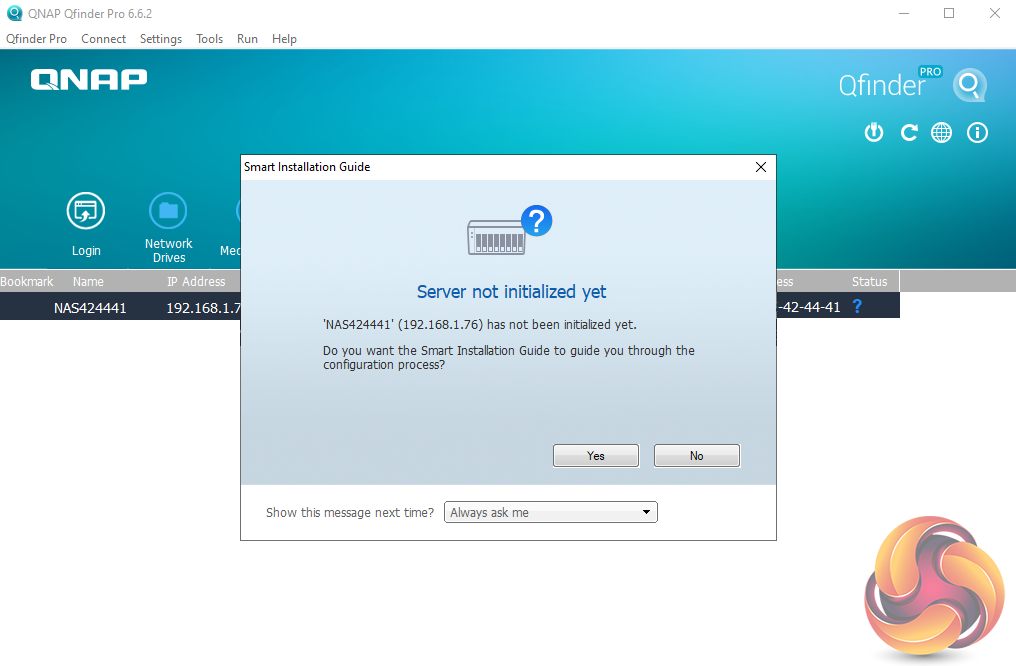Click the -42-44-41 MAC address cell
The image size is (1016, 666).
(809, 306)
